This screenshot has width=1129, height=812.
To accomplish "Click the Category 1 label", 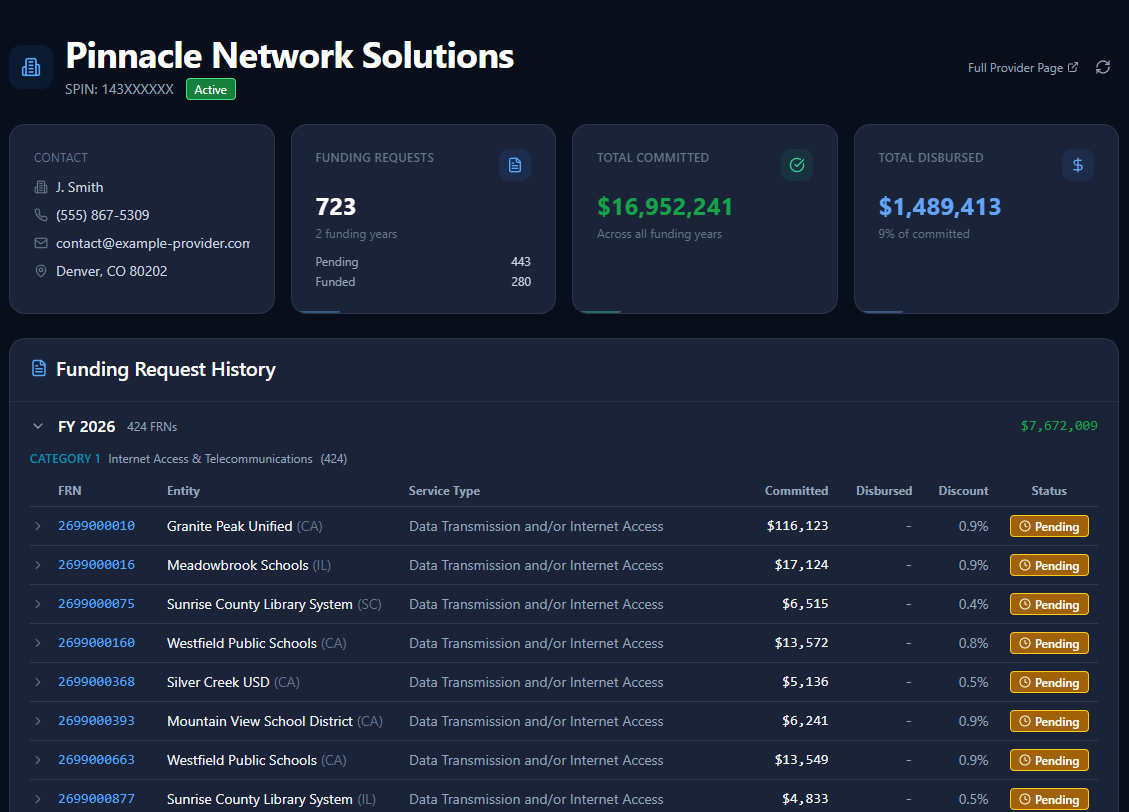I will click(65, 459).
